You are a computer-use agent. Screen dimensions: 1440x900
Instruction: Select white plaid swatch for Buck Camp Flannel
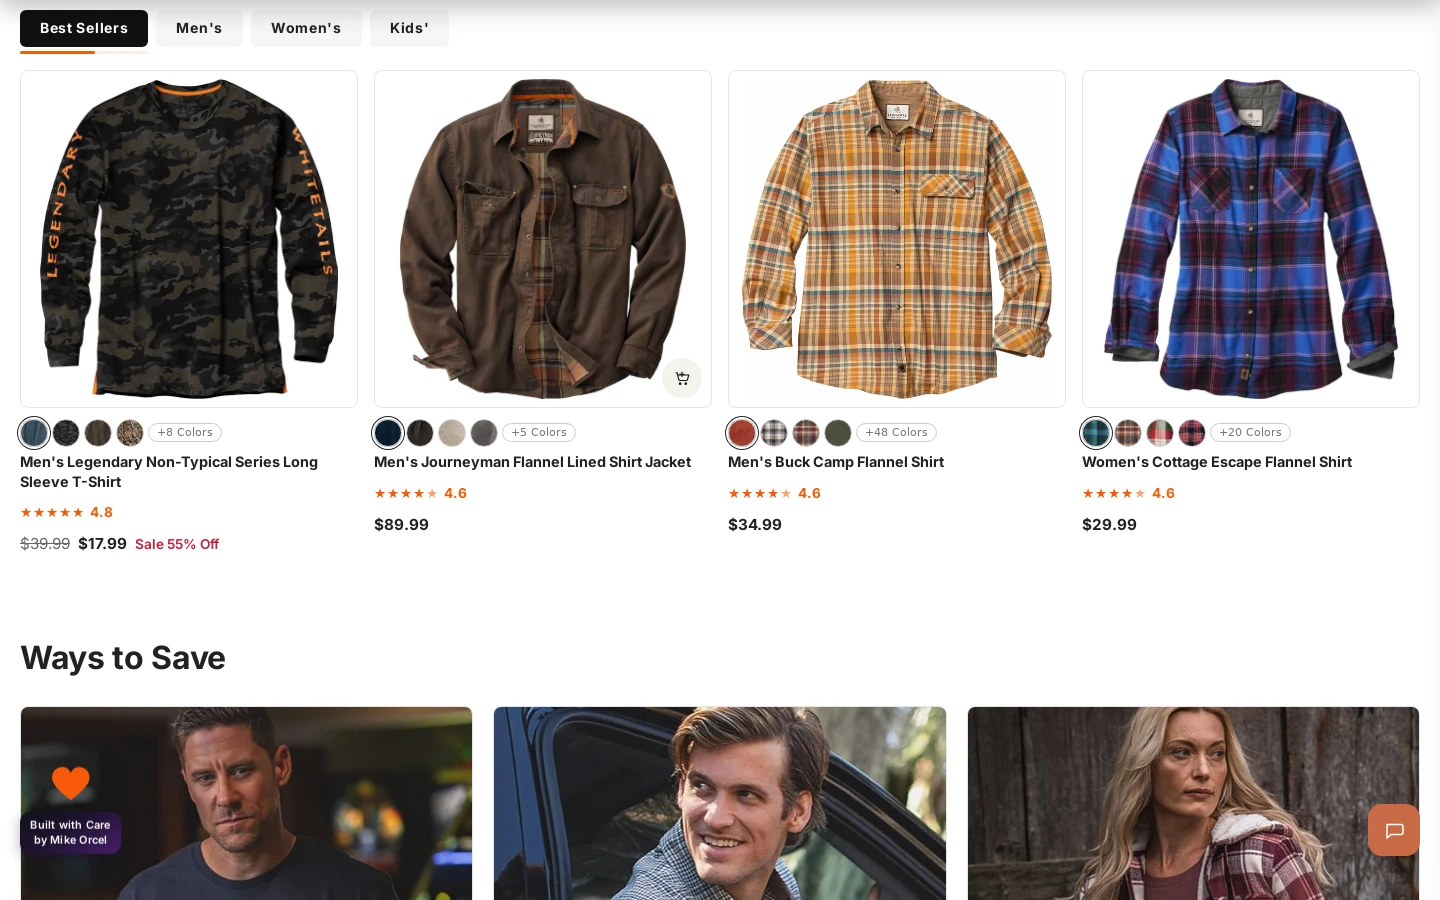point(774,433)
